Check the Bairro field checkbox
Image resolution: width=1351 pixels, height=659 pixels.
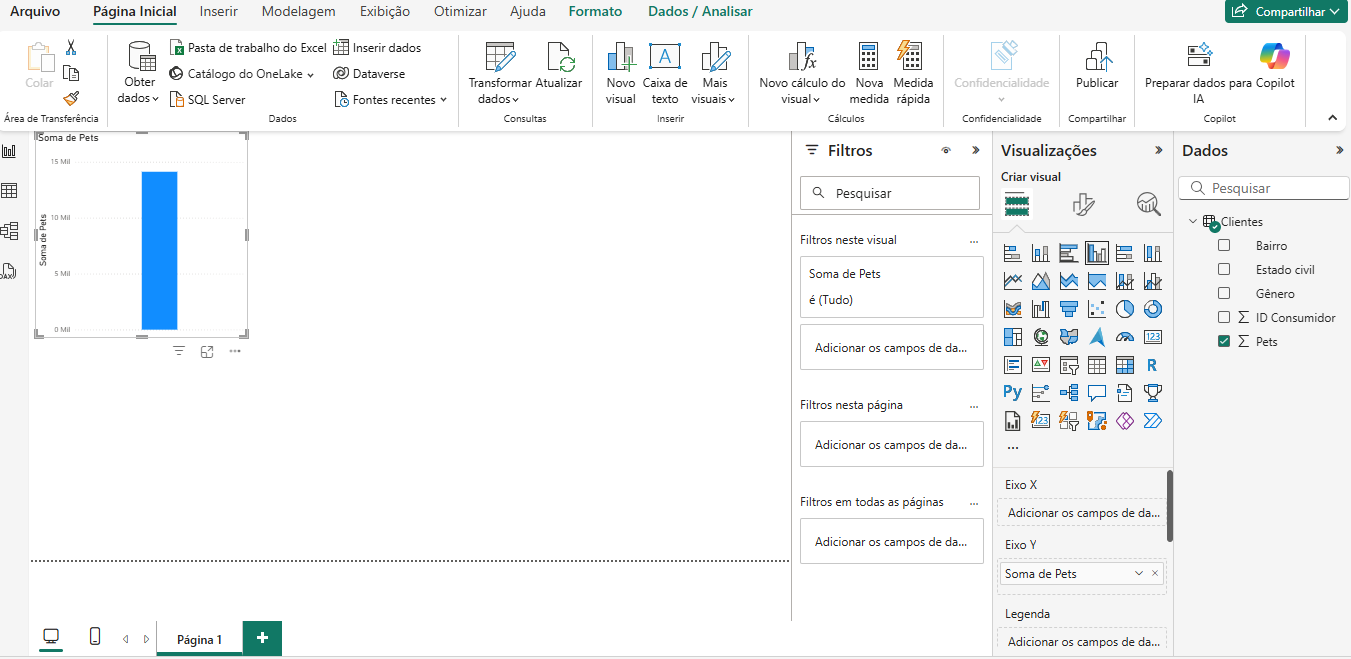click(x=1224, y=245)
